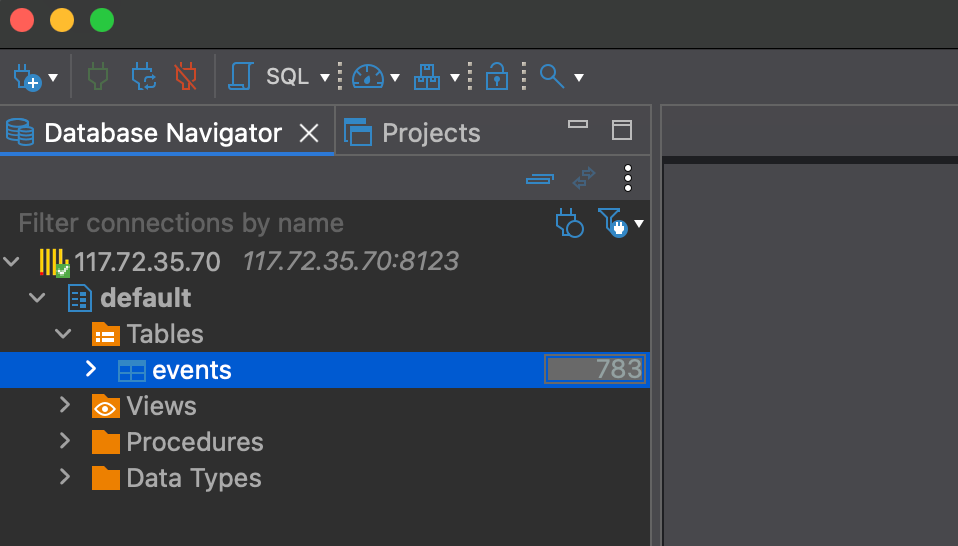This screenshot has height=546, width=958.
Task: Click the Data Types folder icon
Action: [x=106, y=478]
